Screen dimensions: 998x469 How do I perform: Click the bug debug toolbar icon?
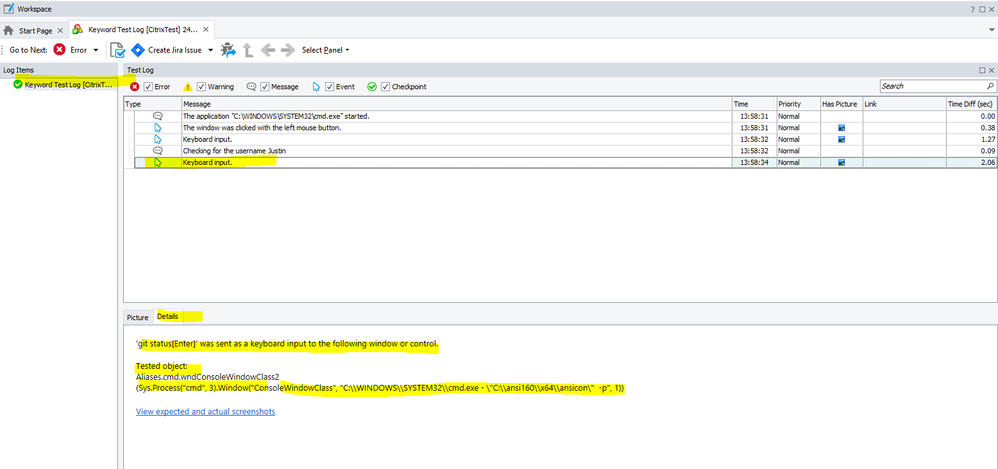pyautogui.click(x=228, y=50)
